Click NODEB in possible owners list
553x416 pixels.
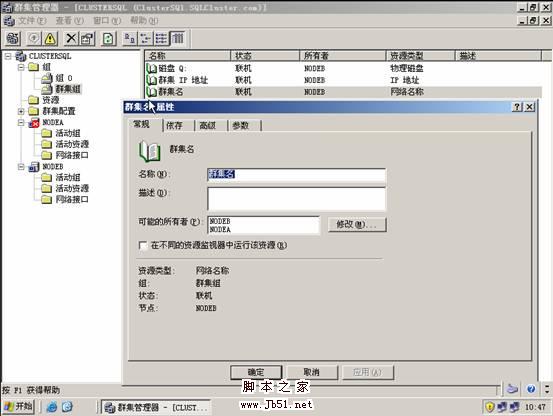(220, 221)
